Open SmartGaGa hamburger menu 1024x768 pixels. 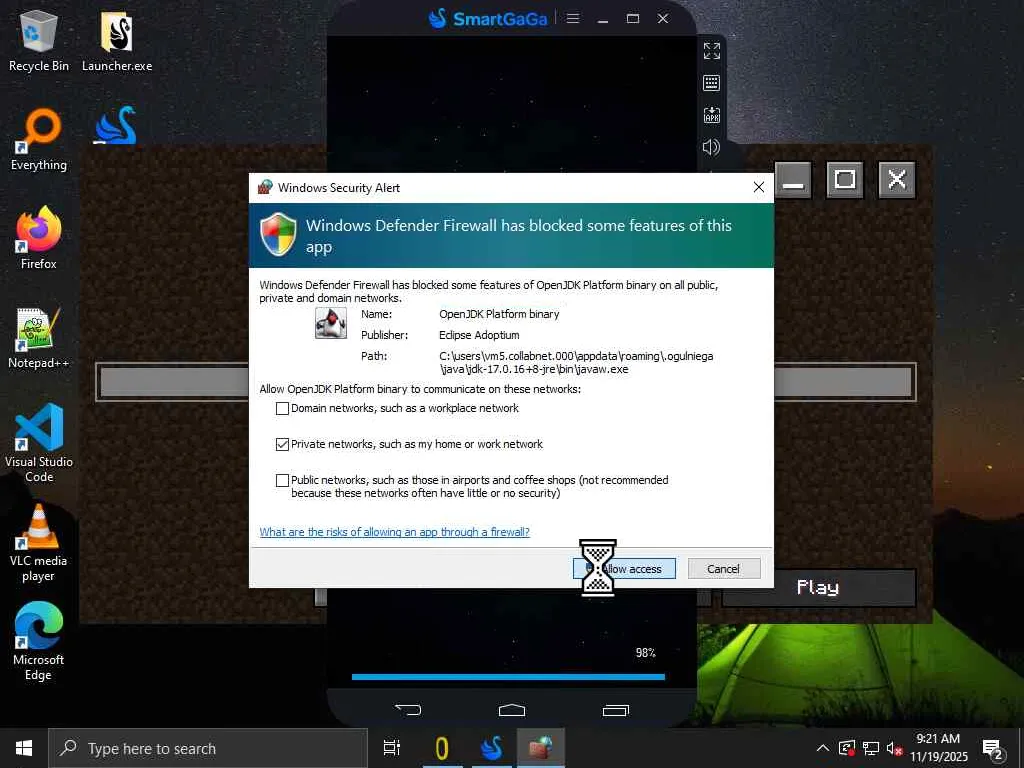[573, 18]
